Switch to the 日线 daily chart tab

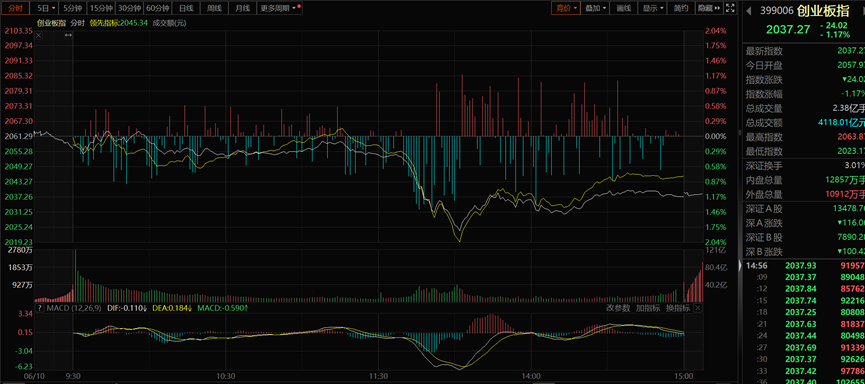coord(185,8)
